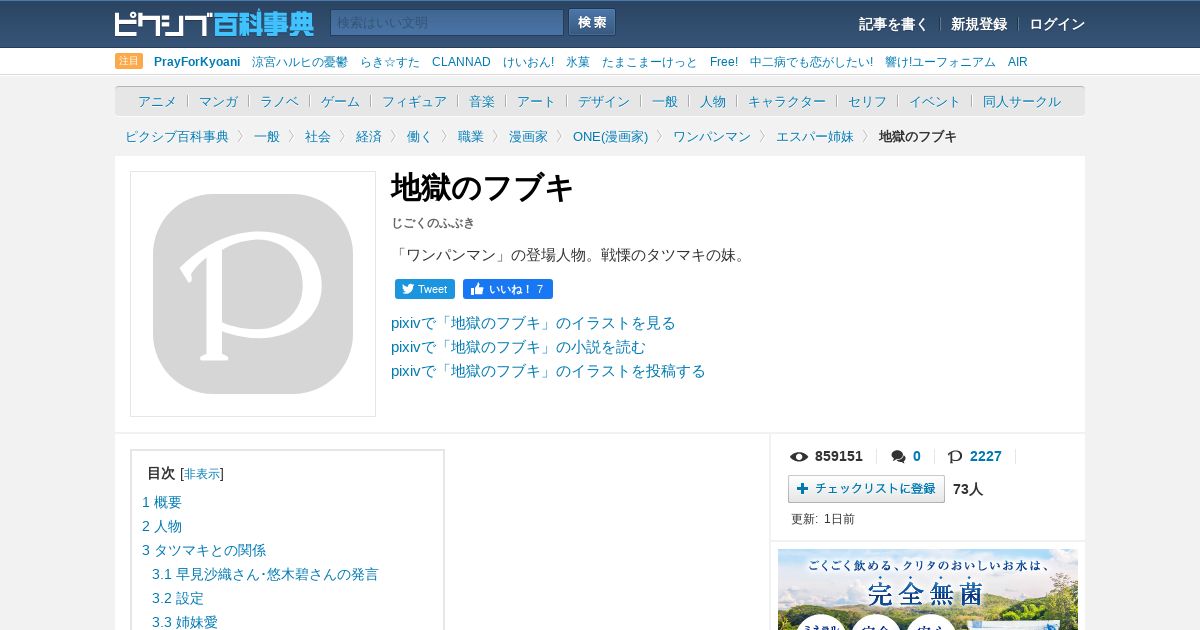
Task: Go to エスパー姉妹 breadcrumb
Action: [815, 136]
